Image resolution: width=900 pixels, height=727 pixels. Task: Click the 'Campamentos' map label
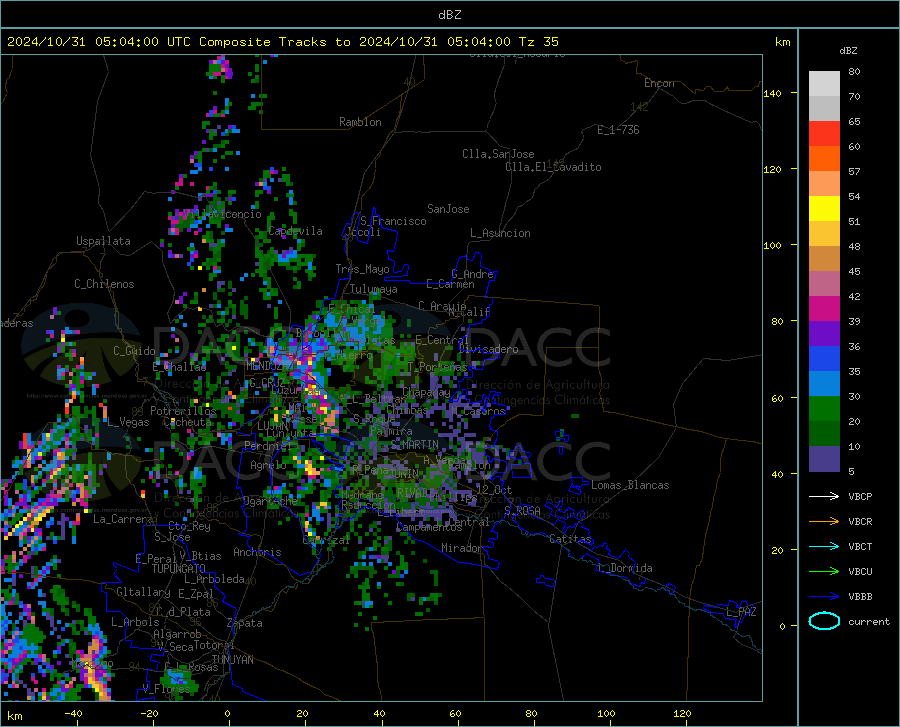coord(429,527)
